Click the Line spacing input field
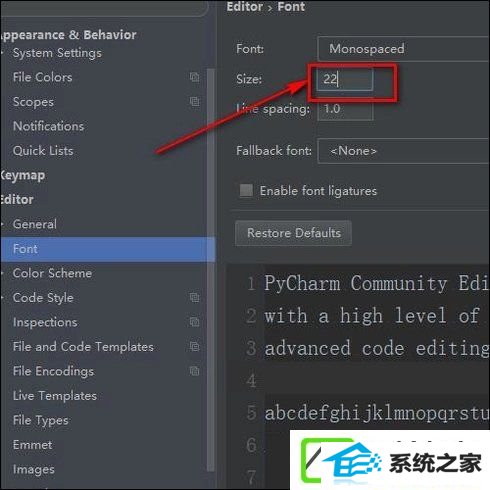Viewport: 490px width, 490px height. tap(345, 109)
